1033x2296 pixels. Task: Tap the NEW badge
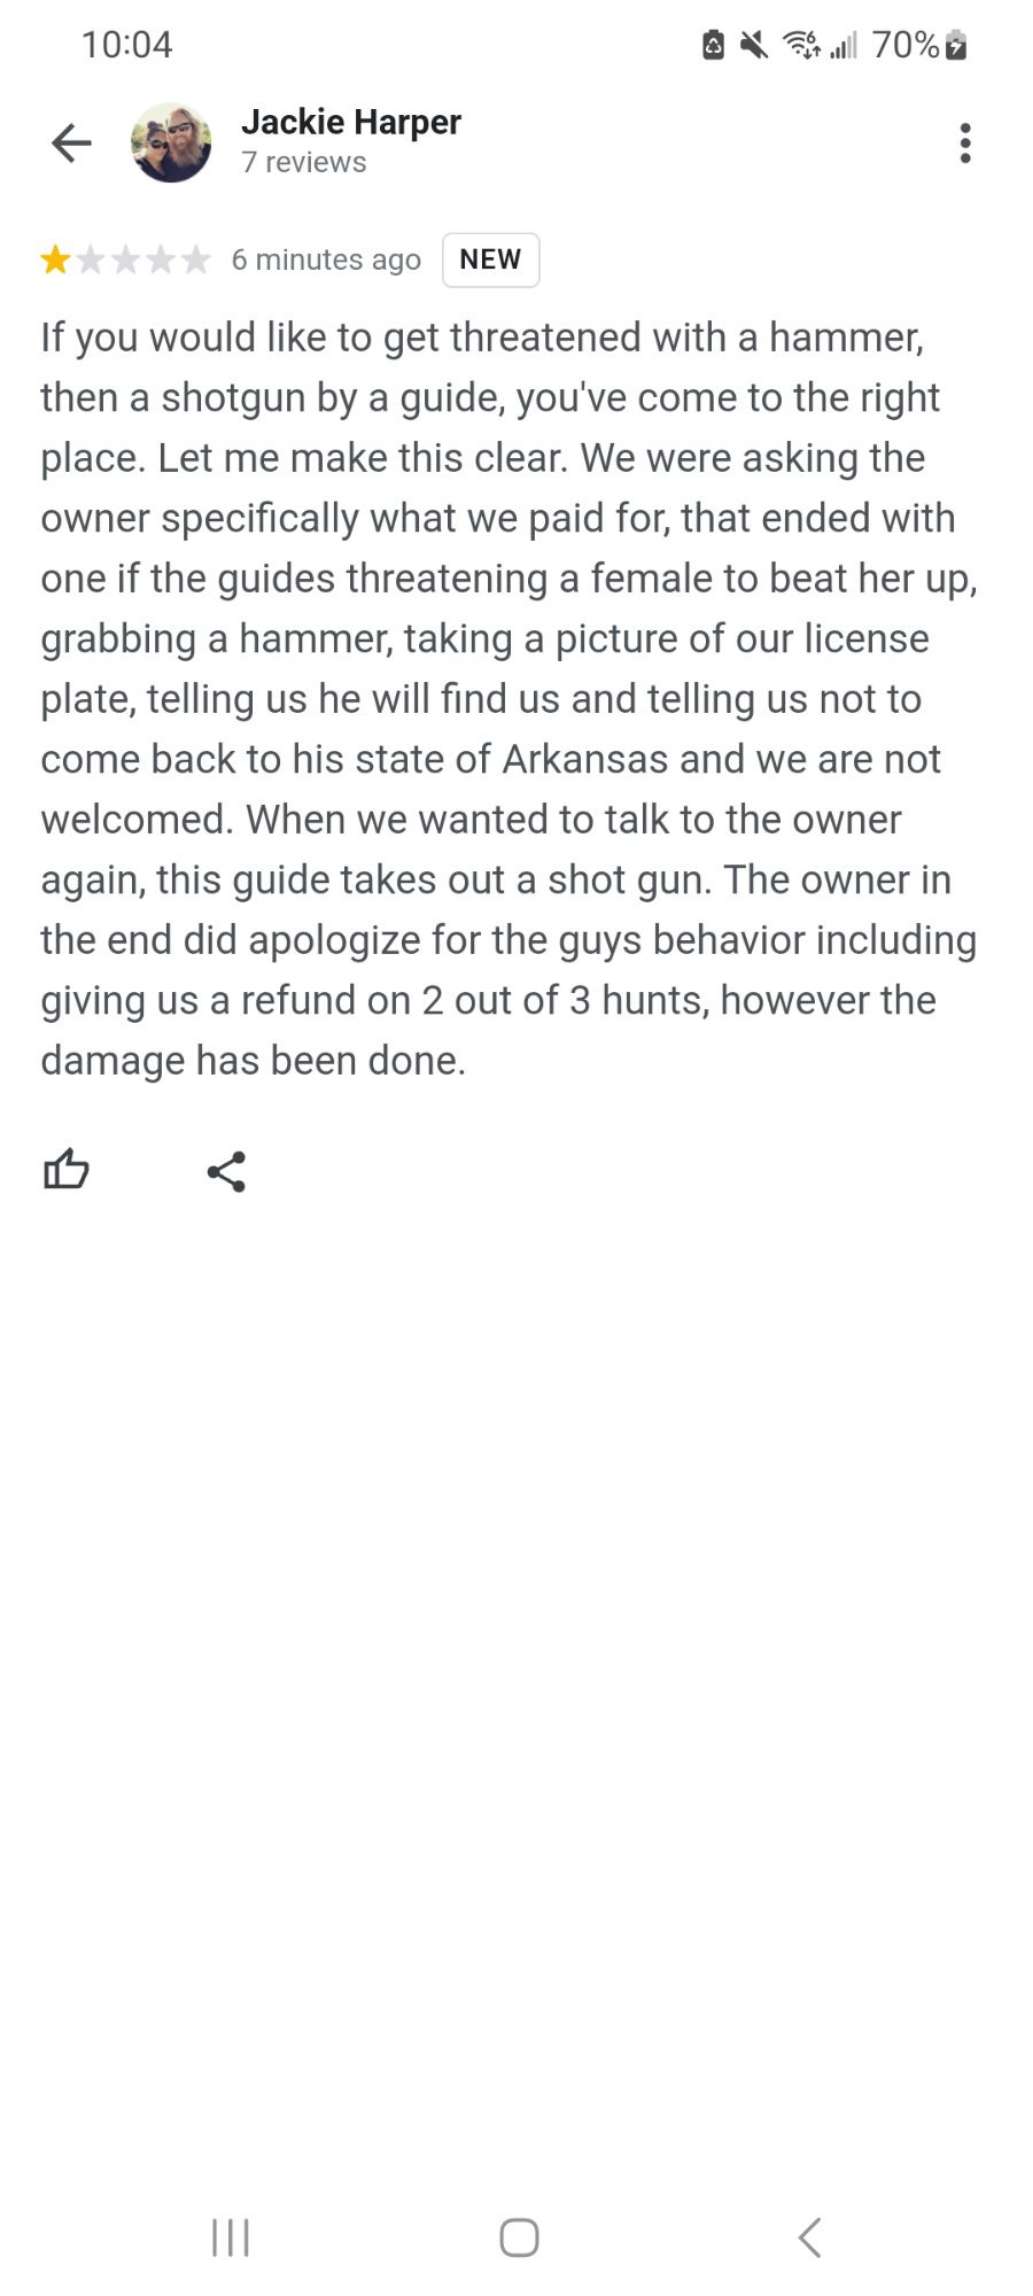(x=490, y=260)
